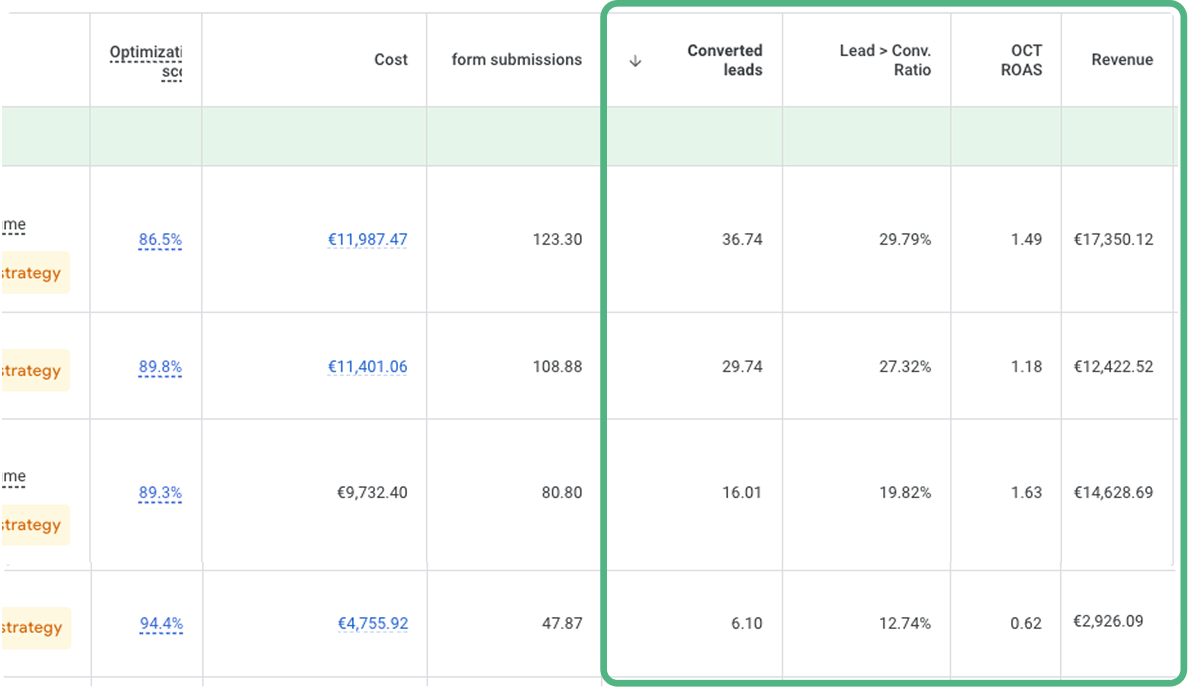This screenshot has width=1188, height=687.
Task: Click the strategy badge in the 86.5% row
Action: [x=34, y=273]
